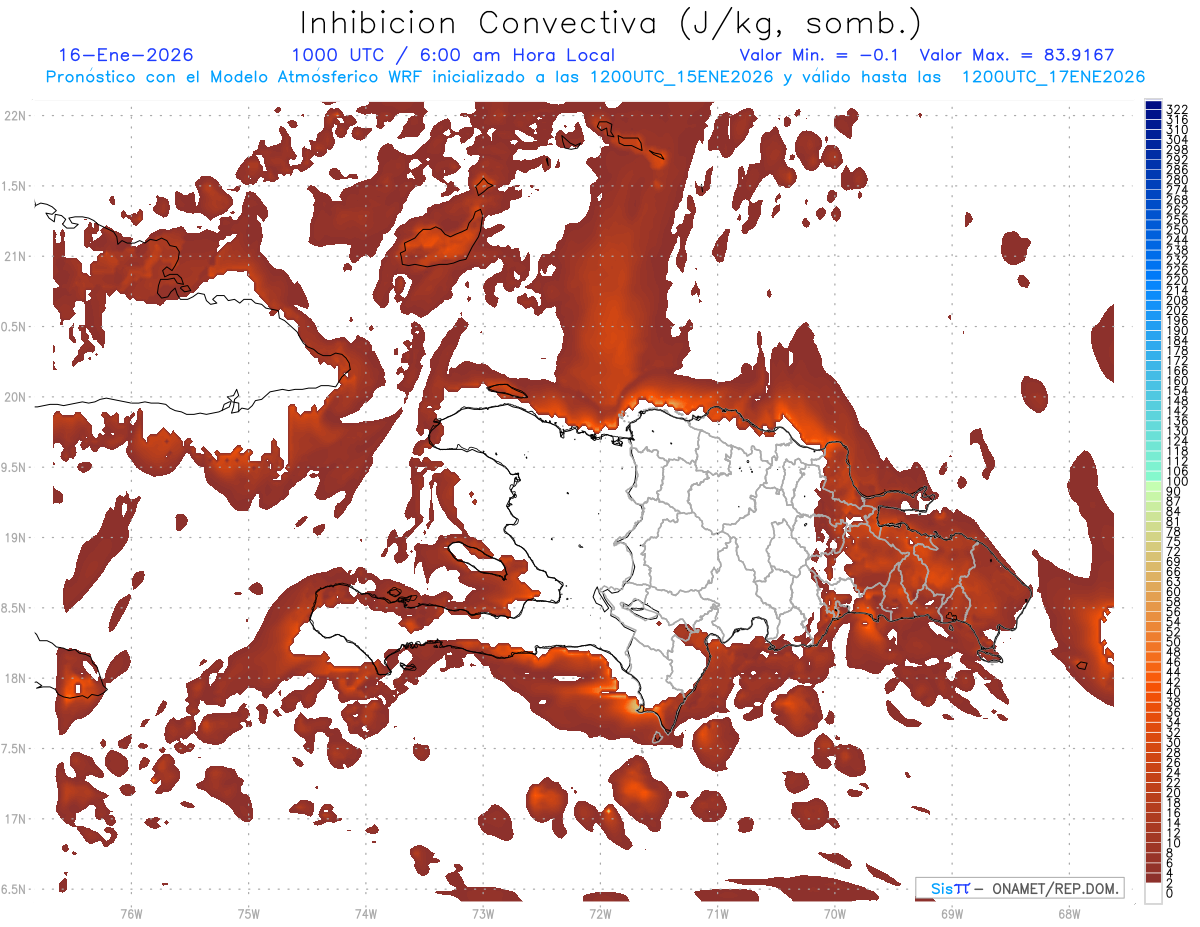This screenshot has width=1200, height=927.
Task: Select the date text '16-Ene-2026'
Action: [126, 55]
